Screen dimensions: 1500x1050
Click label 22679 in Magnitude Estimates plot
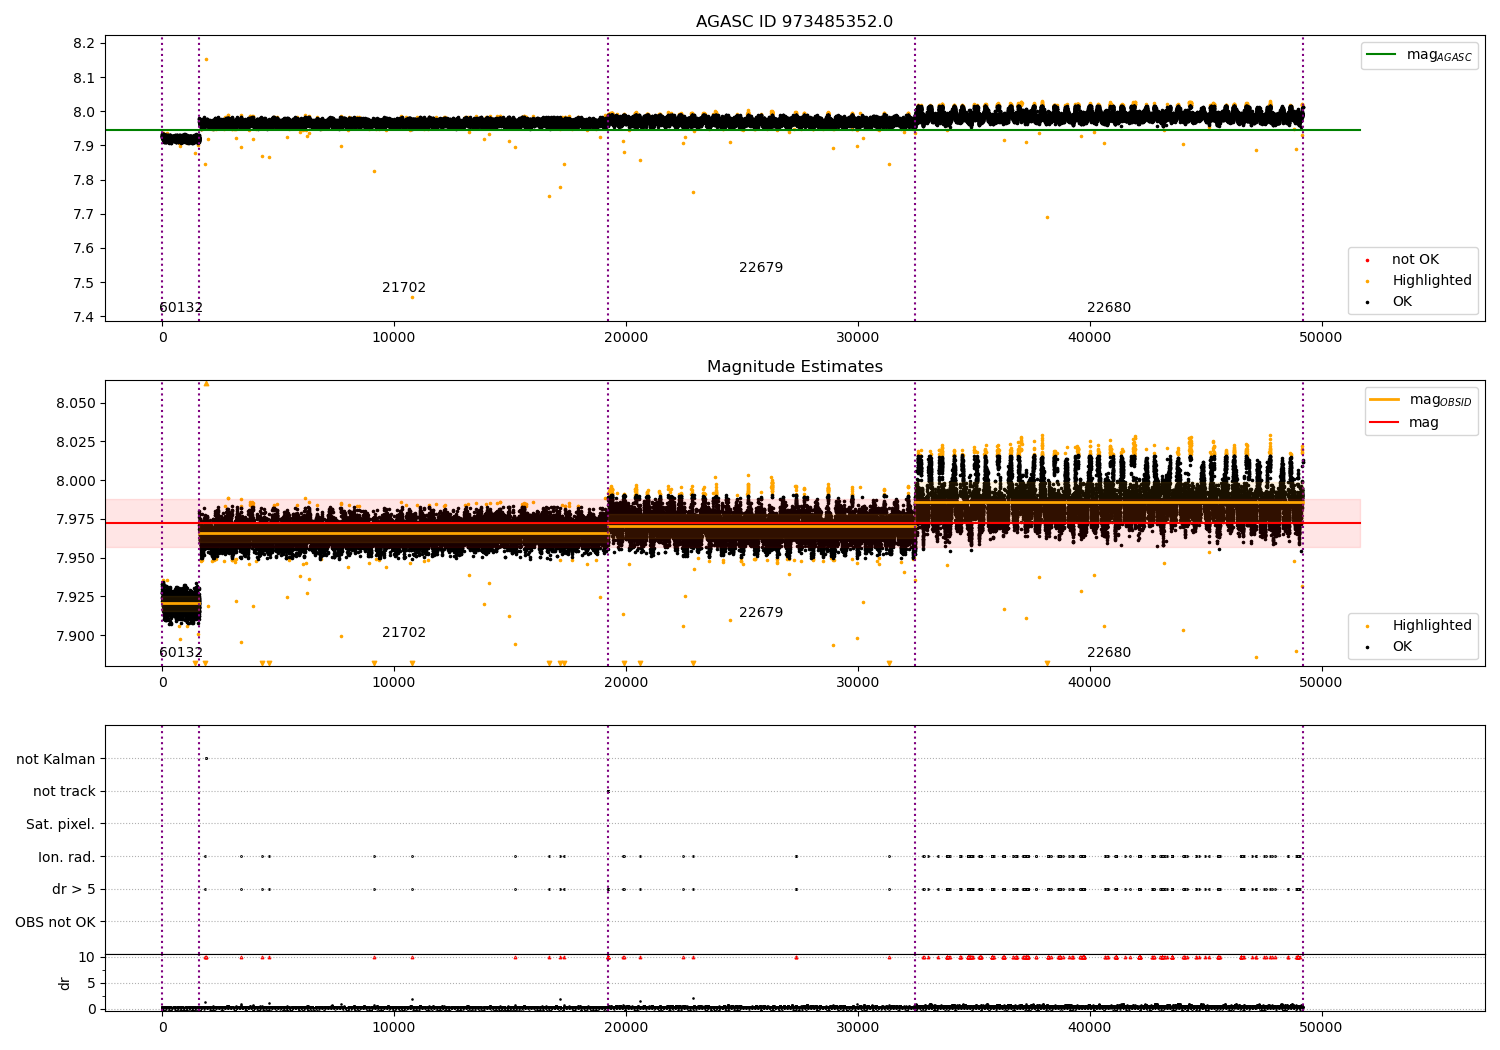761,613
